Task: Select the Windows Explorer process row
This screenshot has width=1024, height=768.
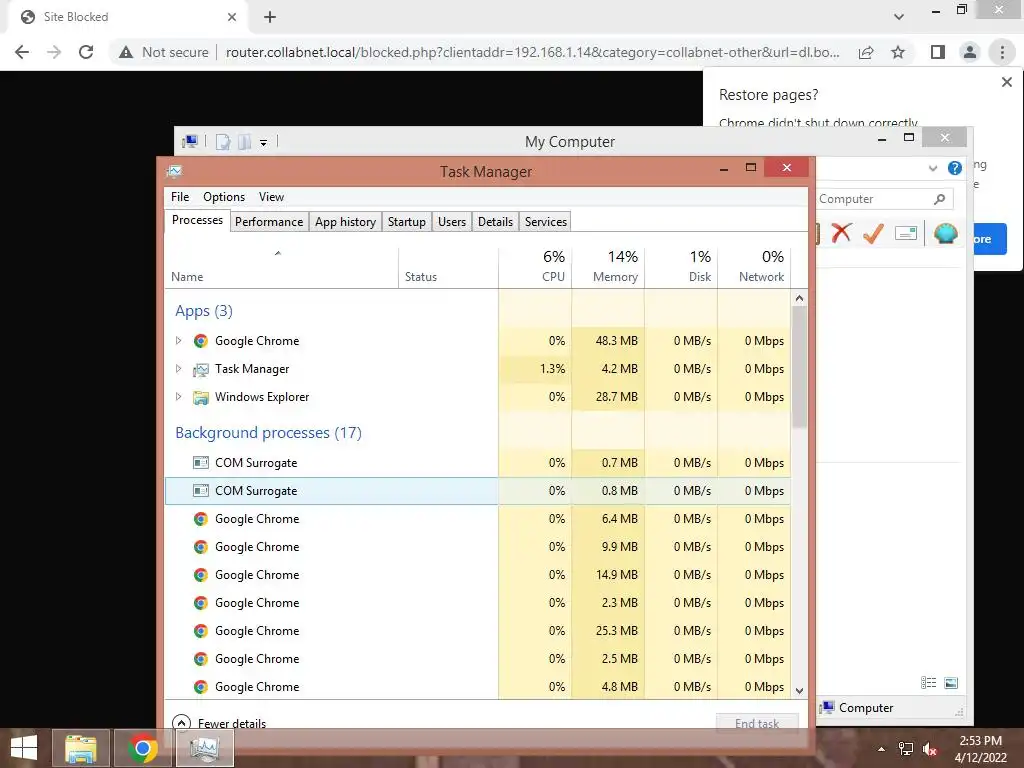Action: point(478,397)
